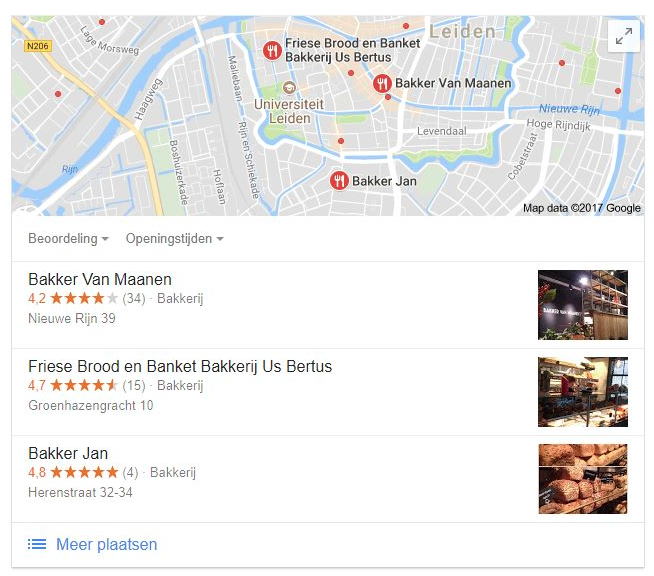654x576 pixels.
Task: Click the Leiden city label on map
Action: [x=462, y=31]
